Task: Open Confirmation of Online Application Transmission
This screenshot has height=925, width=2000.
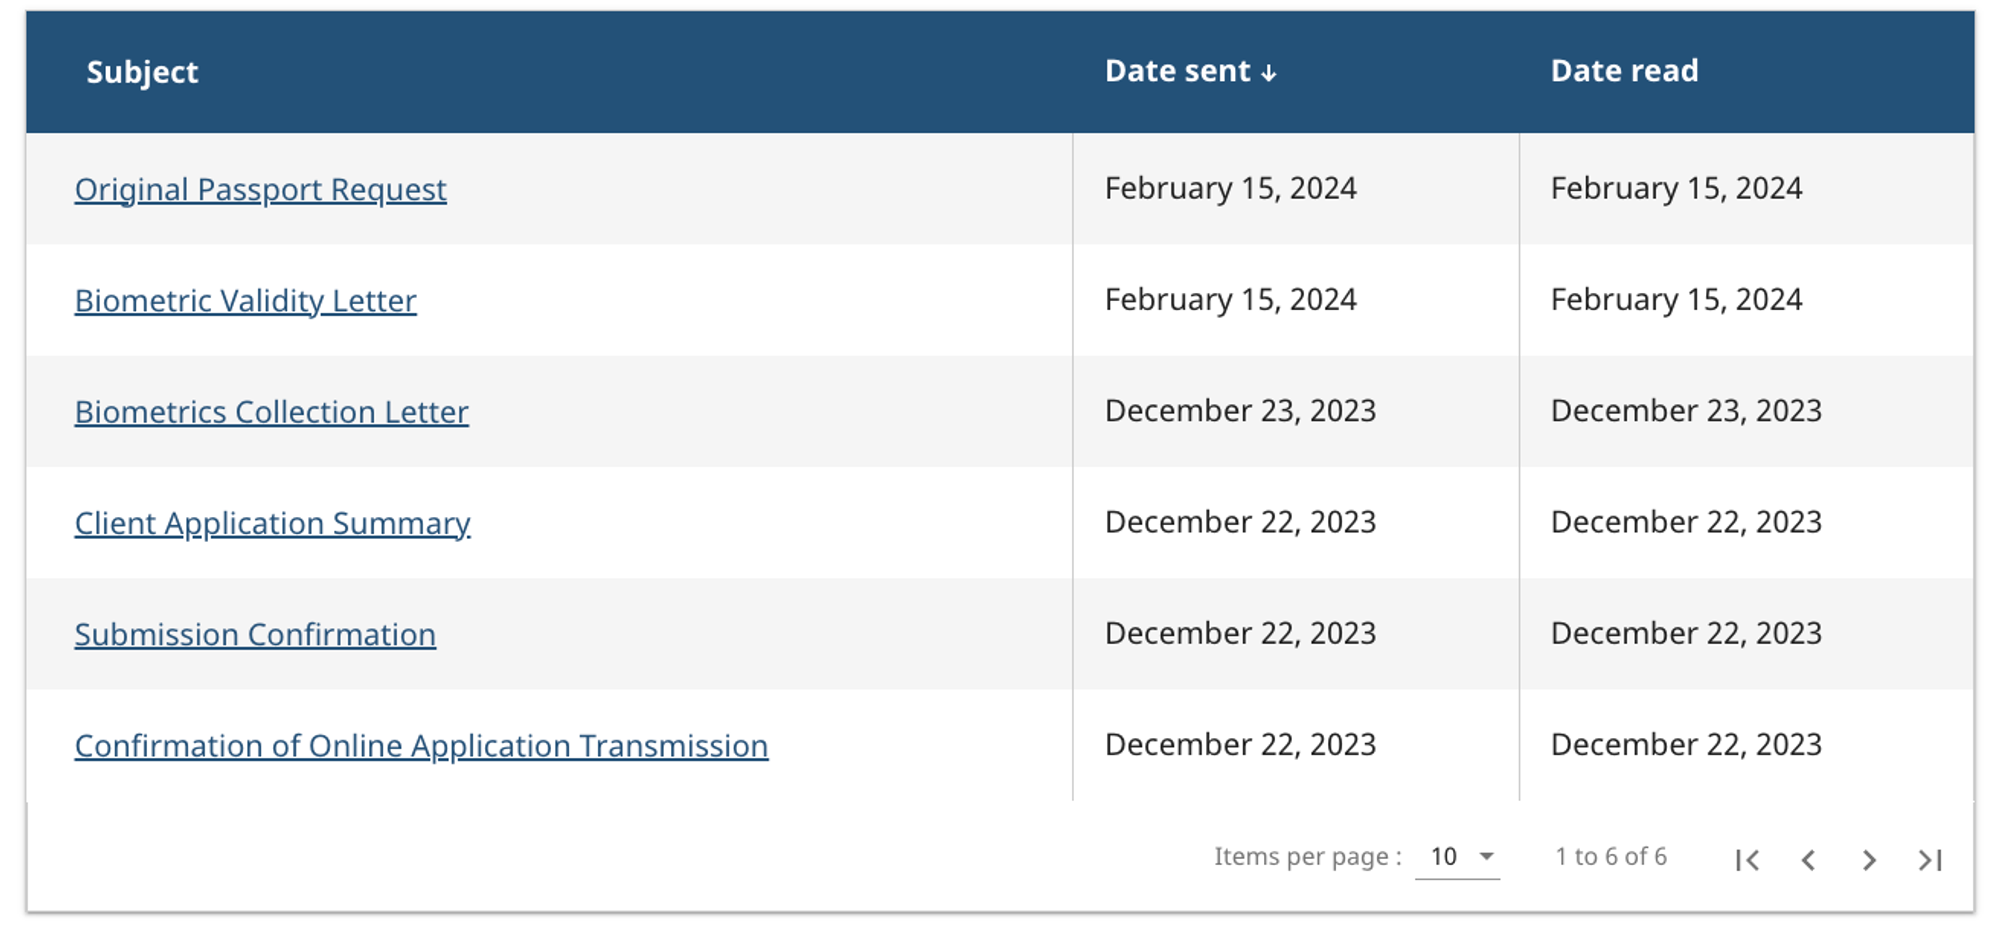Action: (x=421, y=746)
